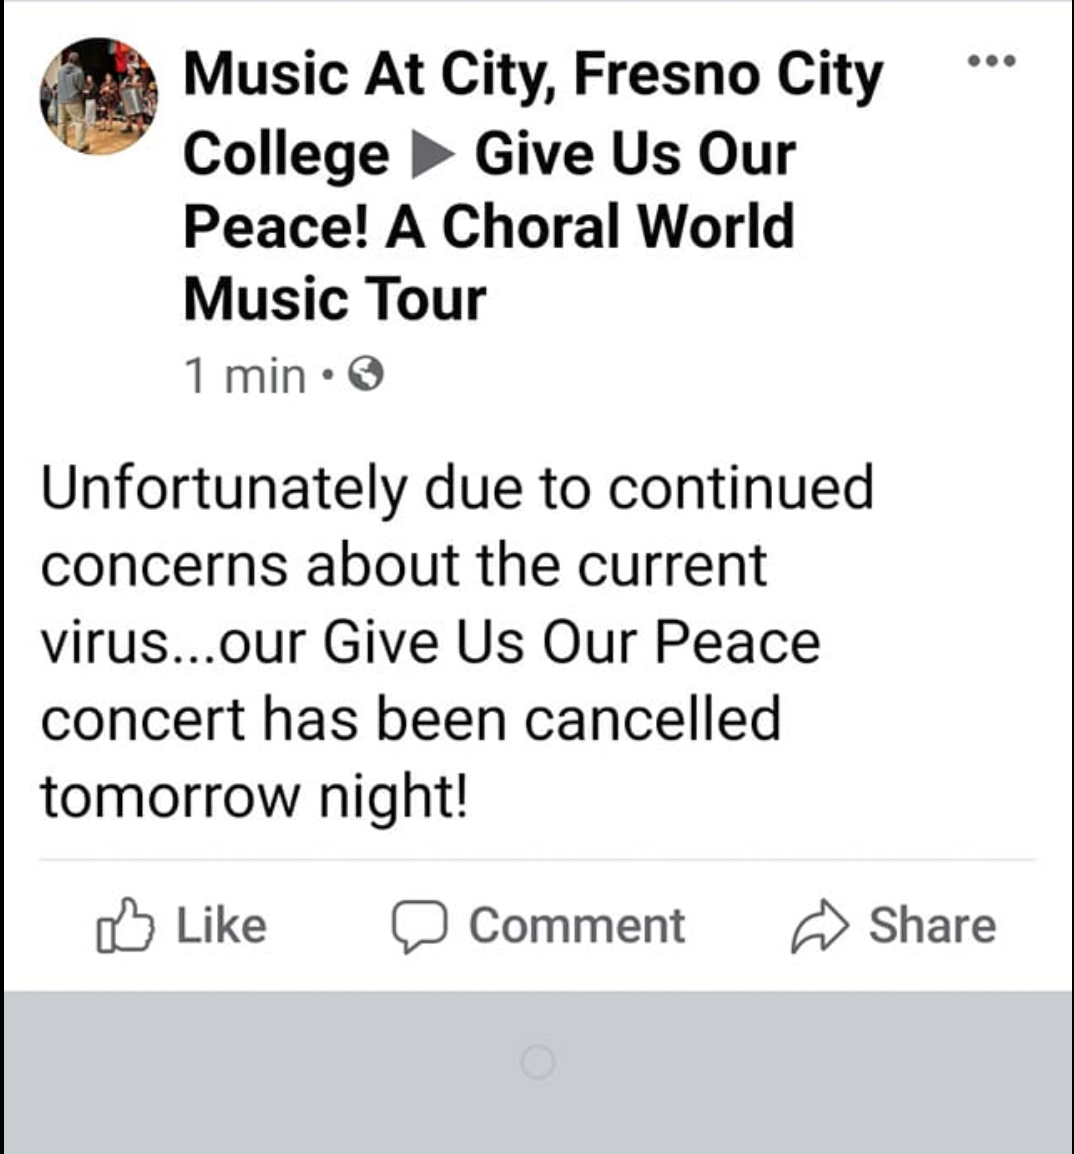Click the 1 min timestamp
The image size is (1074, 1154).
[245, 376]
